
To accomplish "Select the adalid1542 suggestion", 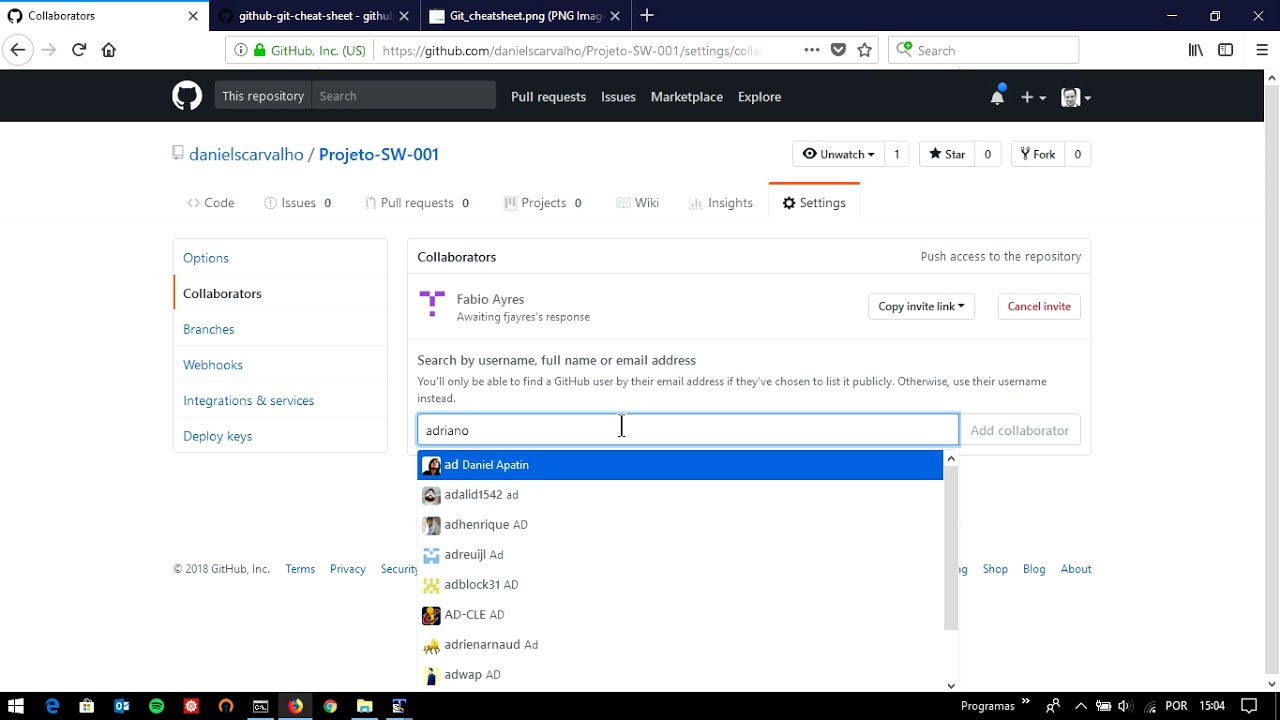I will point(680,495).
